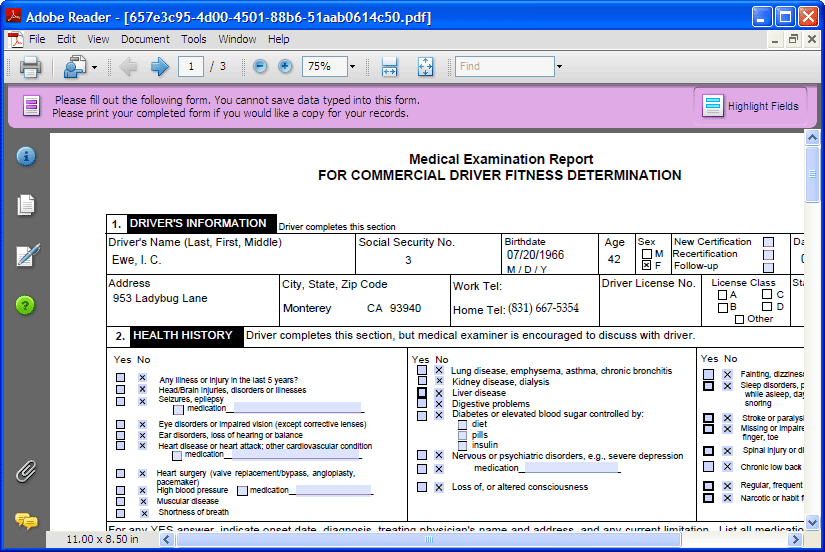This screenshot has width=825, height=552.
Task: Open the Tools menu
Action: pyautogui.click(x=194, y=39)
